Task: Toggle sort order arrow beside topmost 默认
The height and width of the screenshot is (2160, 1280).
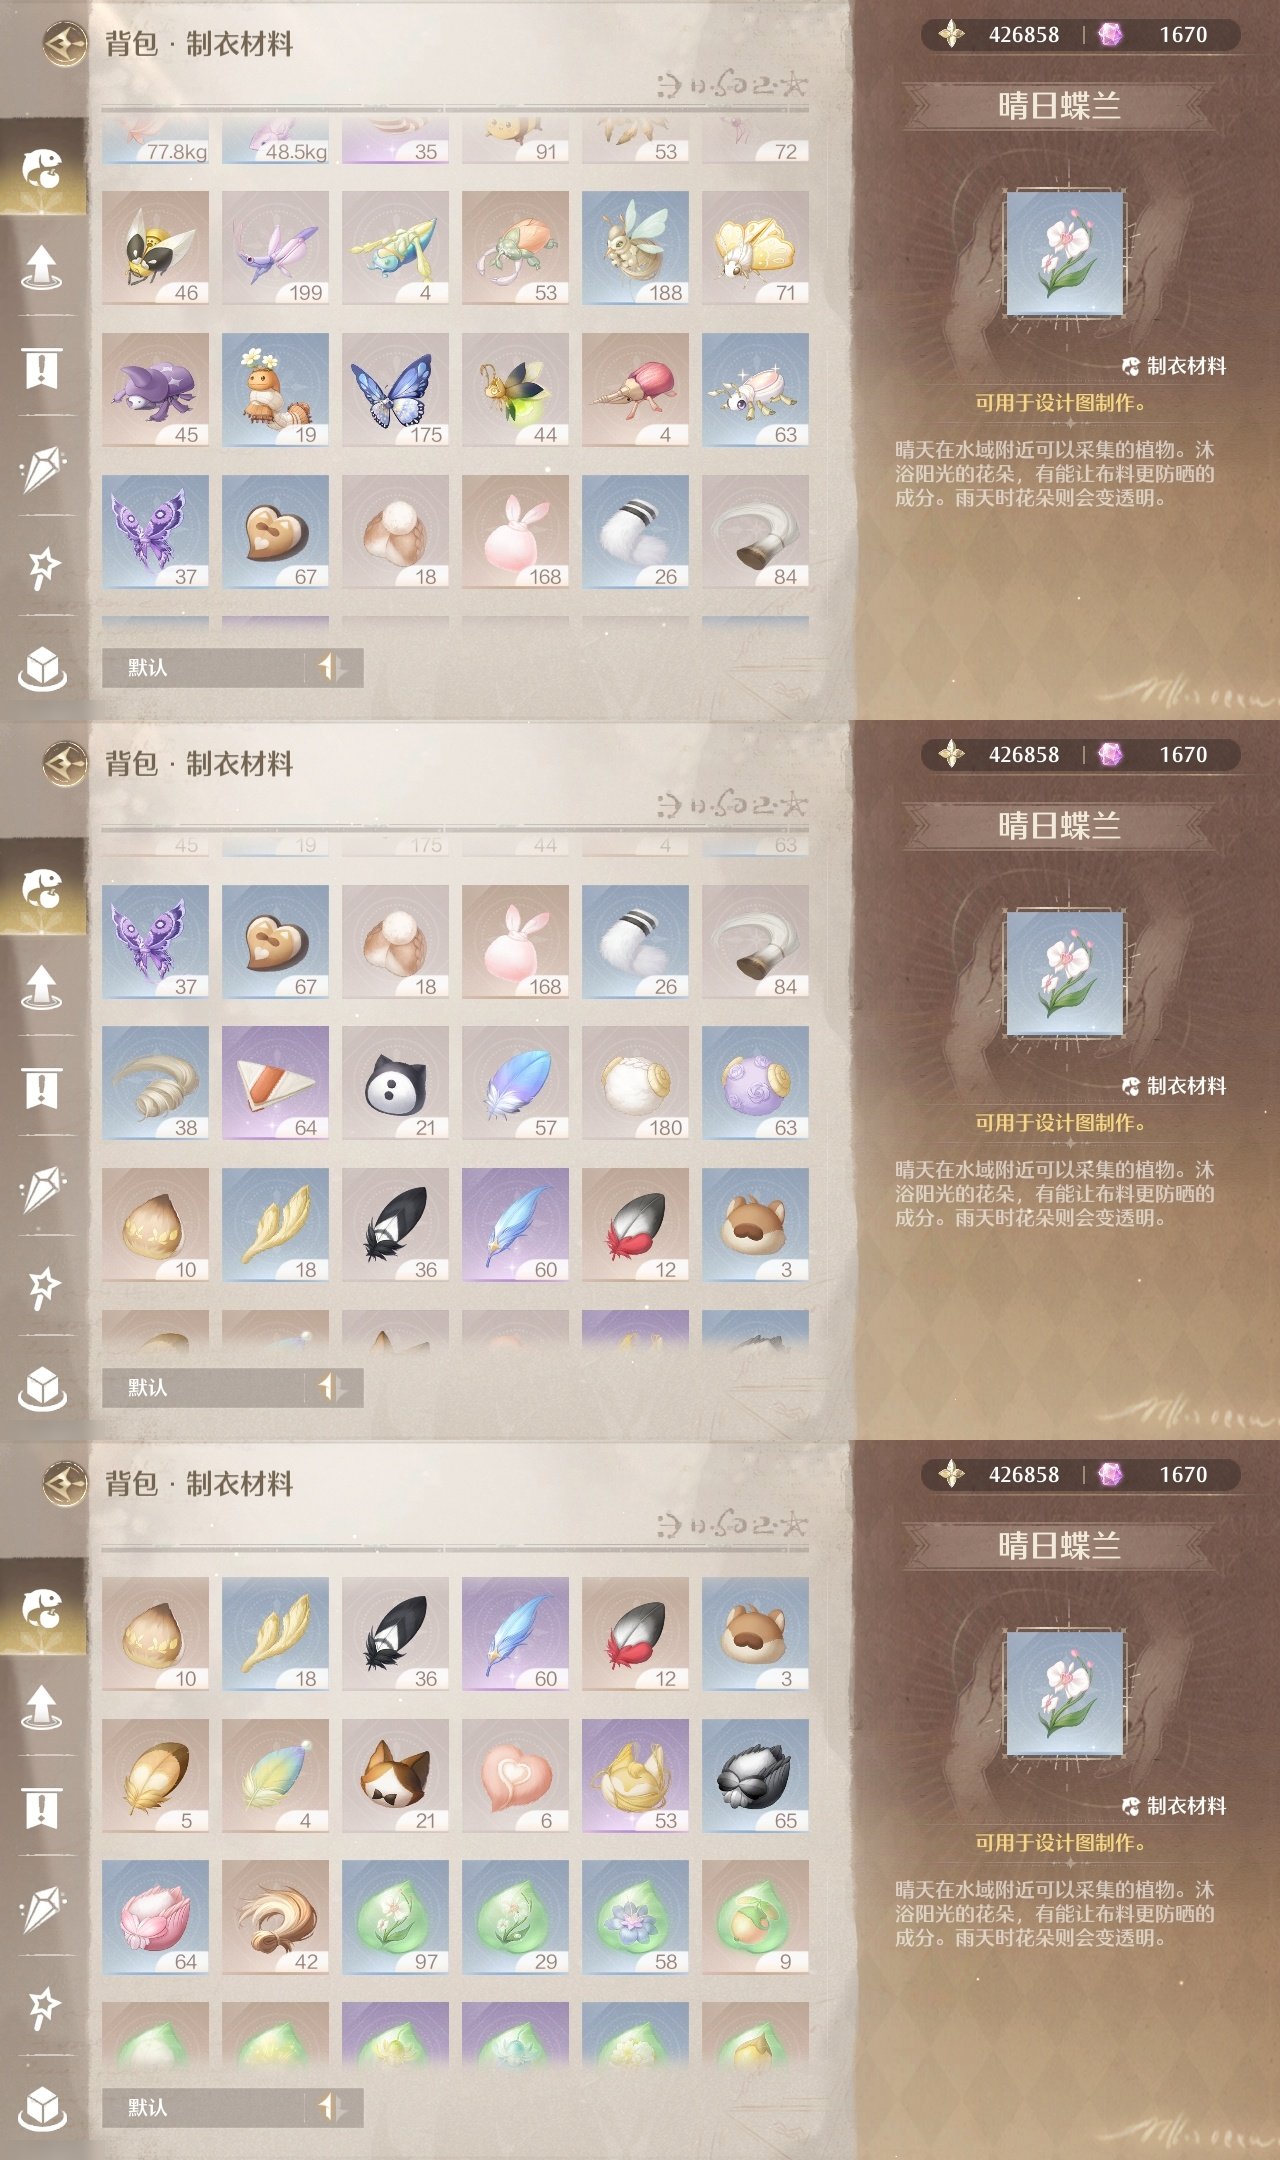Action: [332, 667]
